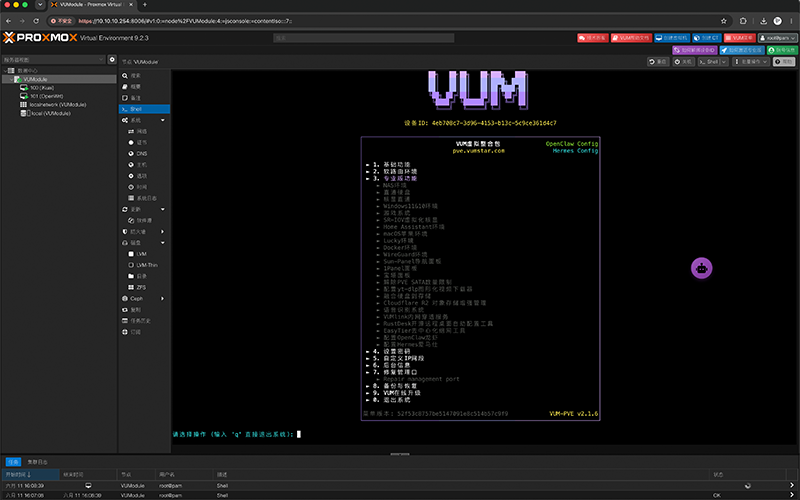This screenshot has height=500, width=800.
Task: Reload page with browser refresh icon
Action: [x=36, y=21]
